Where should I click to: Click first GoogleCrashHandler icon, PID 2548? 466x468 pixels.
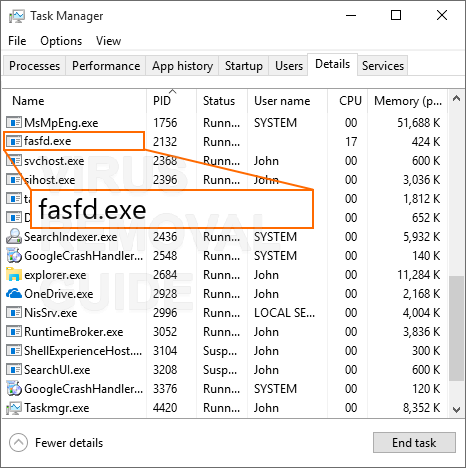click(14, 256)
